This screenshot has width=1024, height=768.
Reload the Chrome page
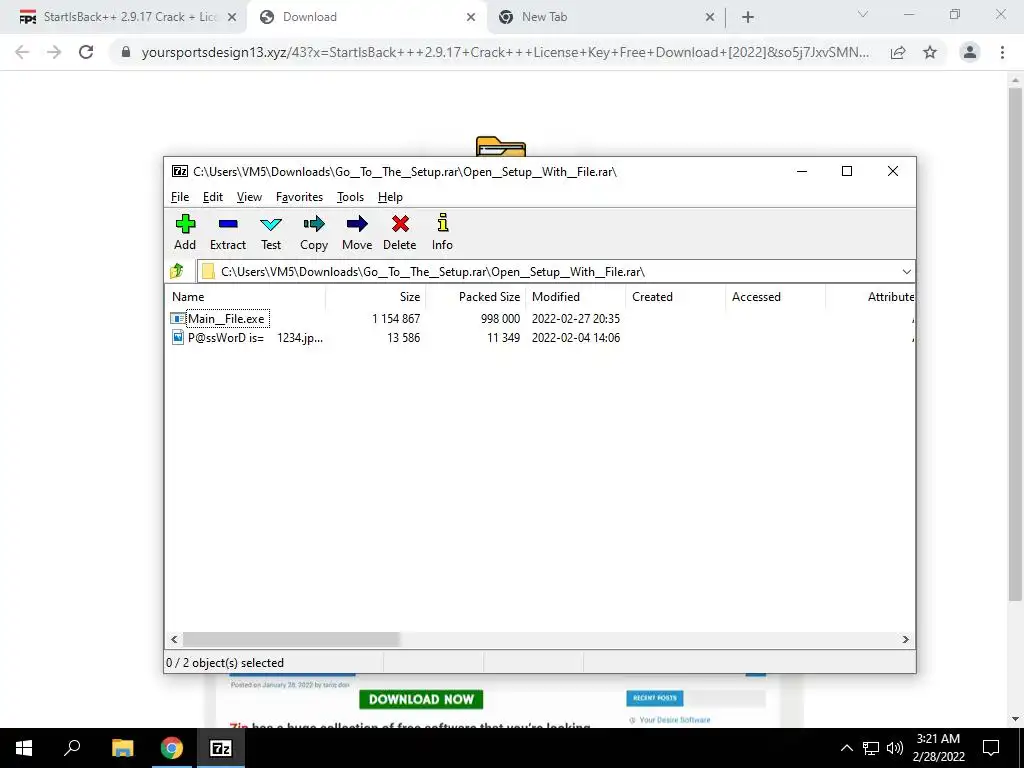coord(86,52)
